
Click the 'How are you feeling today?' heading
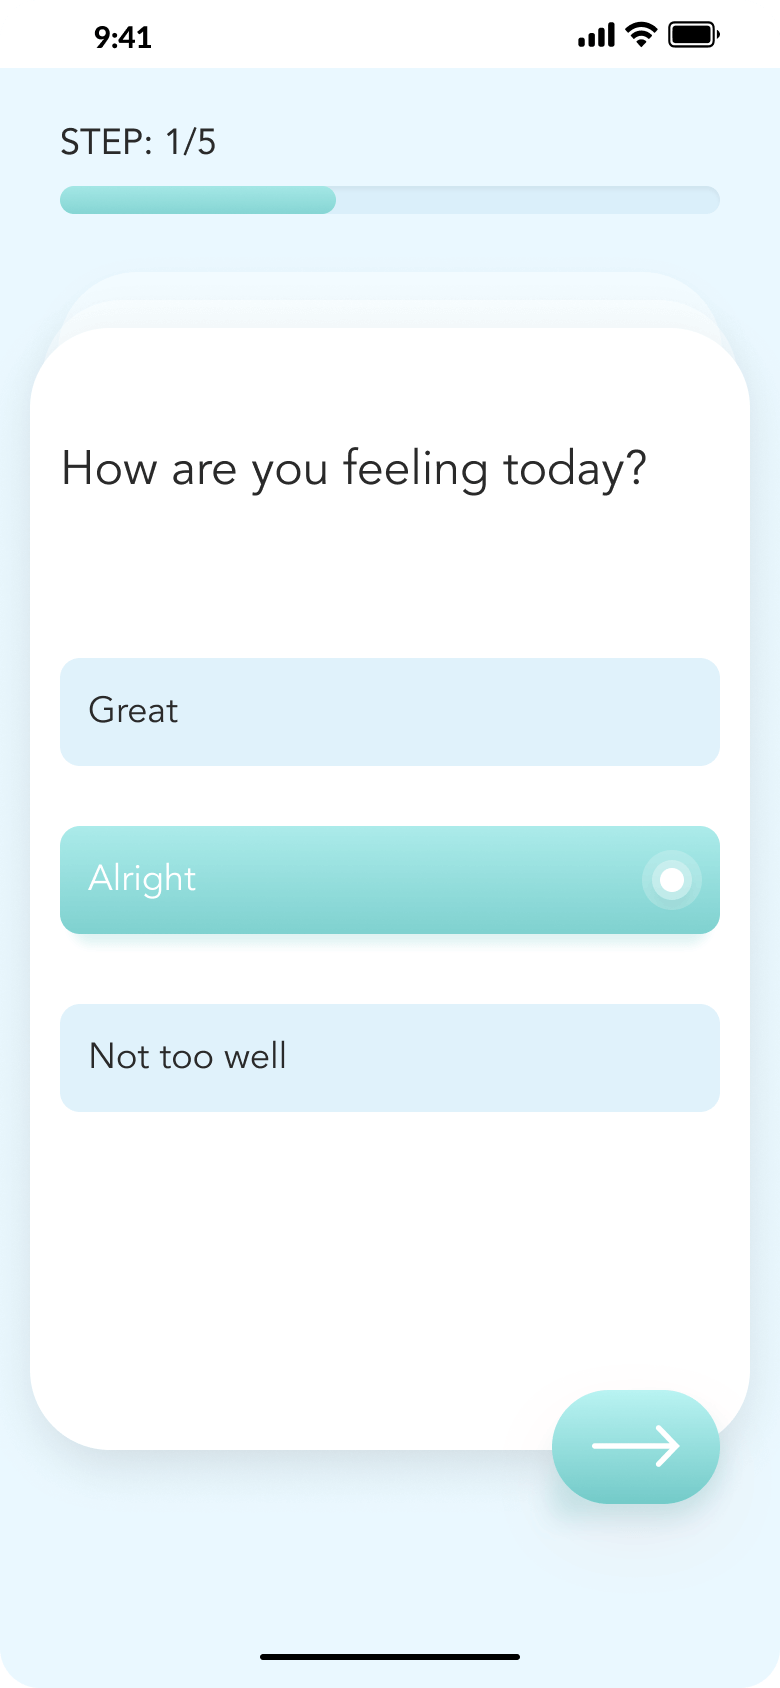pos(354,469)
